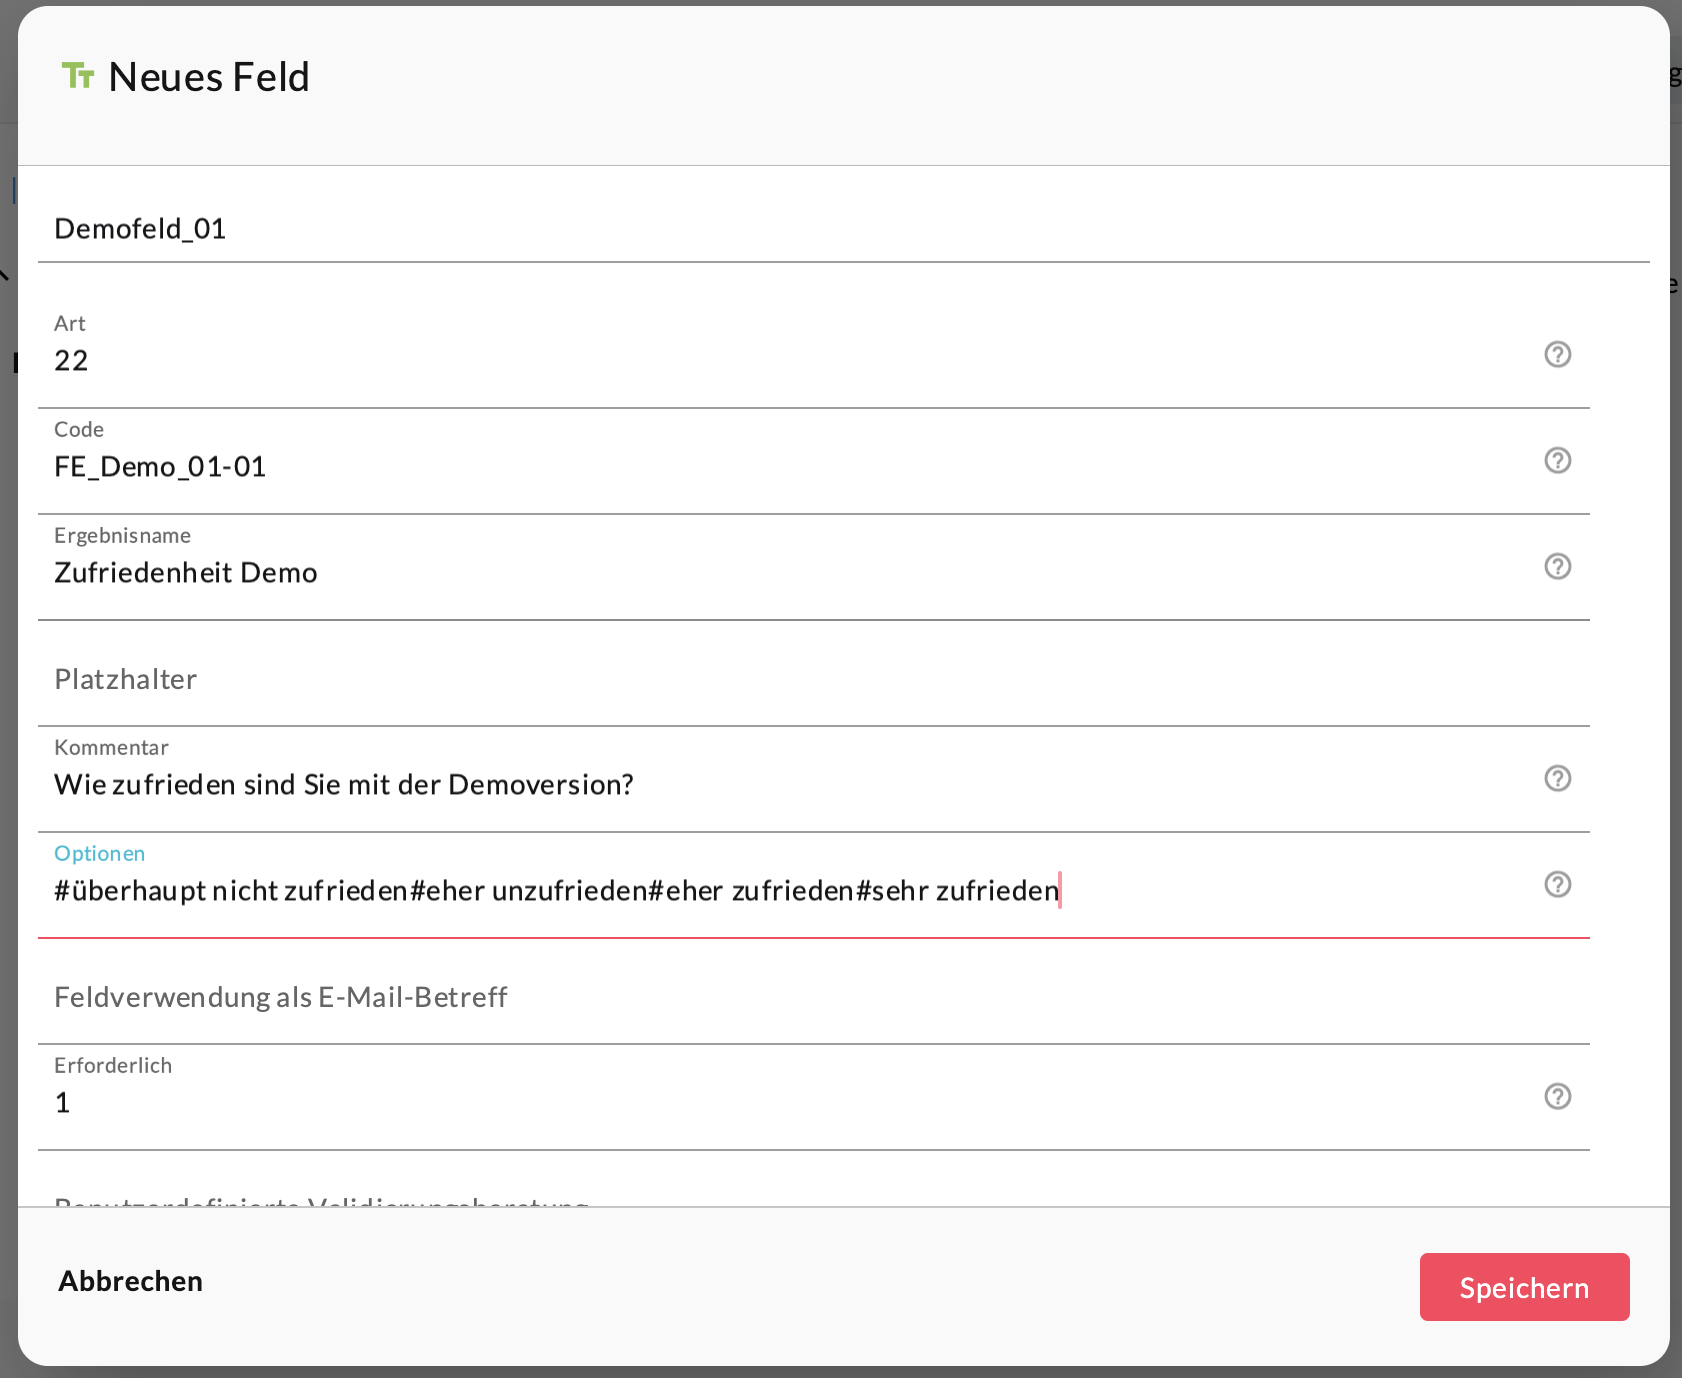This screenshot has width=1682, height=1378.
Task: Edit the Ergebnisname field Zufriedenheit Demo
Action: 780,573
